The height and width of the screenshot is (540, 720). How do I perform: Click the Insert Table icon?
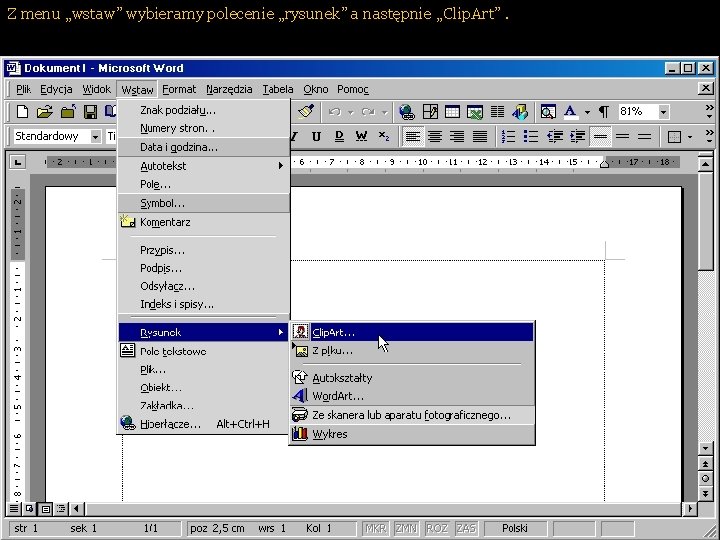(x=452, y=112)
